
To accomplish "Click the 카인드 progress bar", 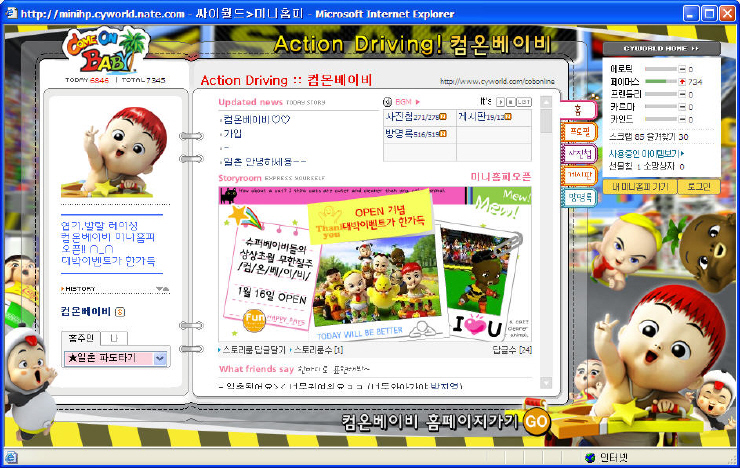I will (661, 119).
